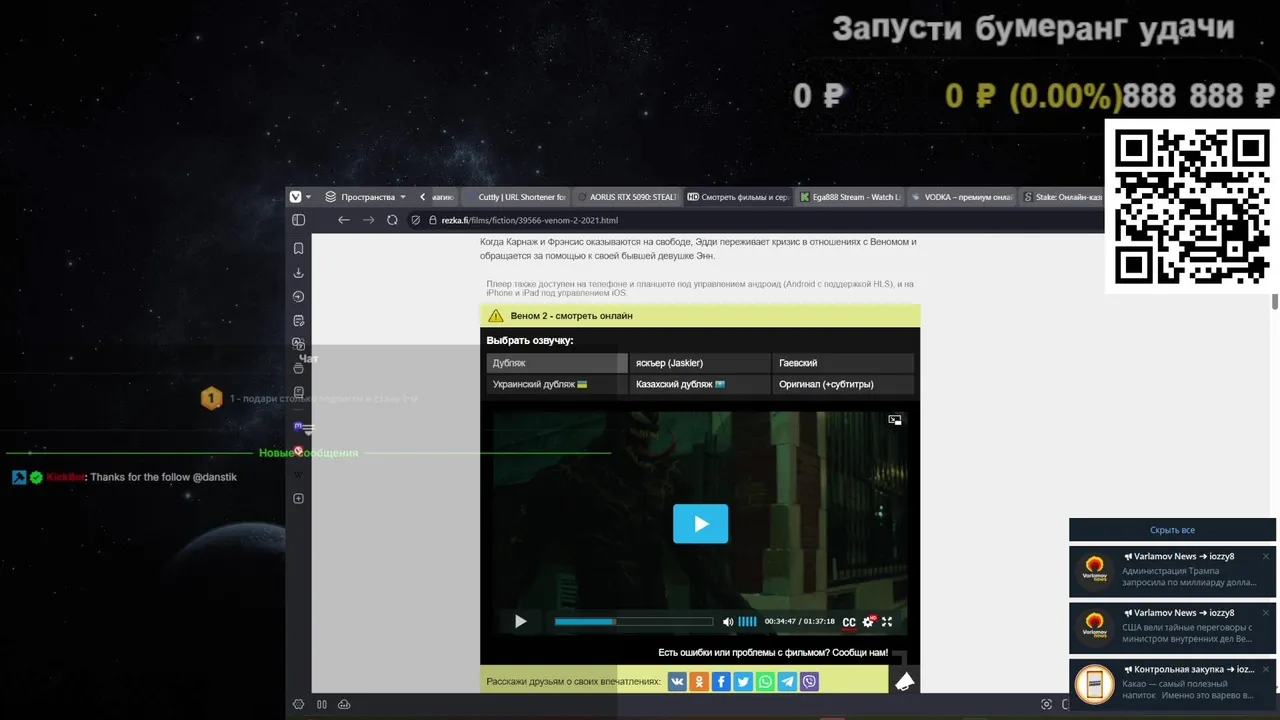Open Контрольная закупка notification about Какао

[x=1172, y=684]
